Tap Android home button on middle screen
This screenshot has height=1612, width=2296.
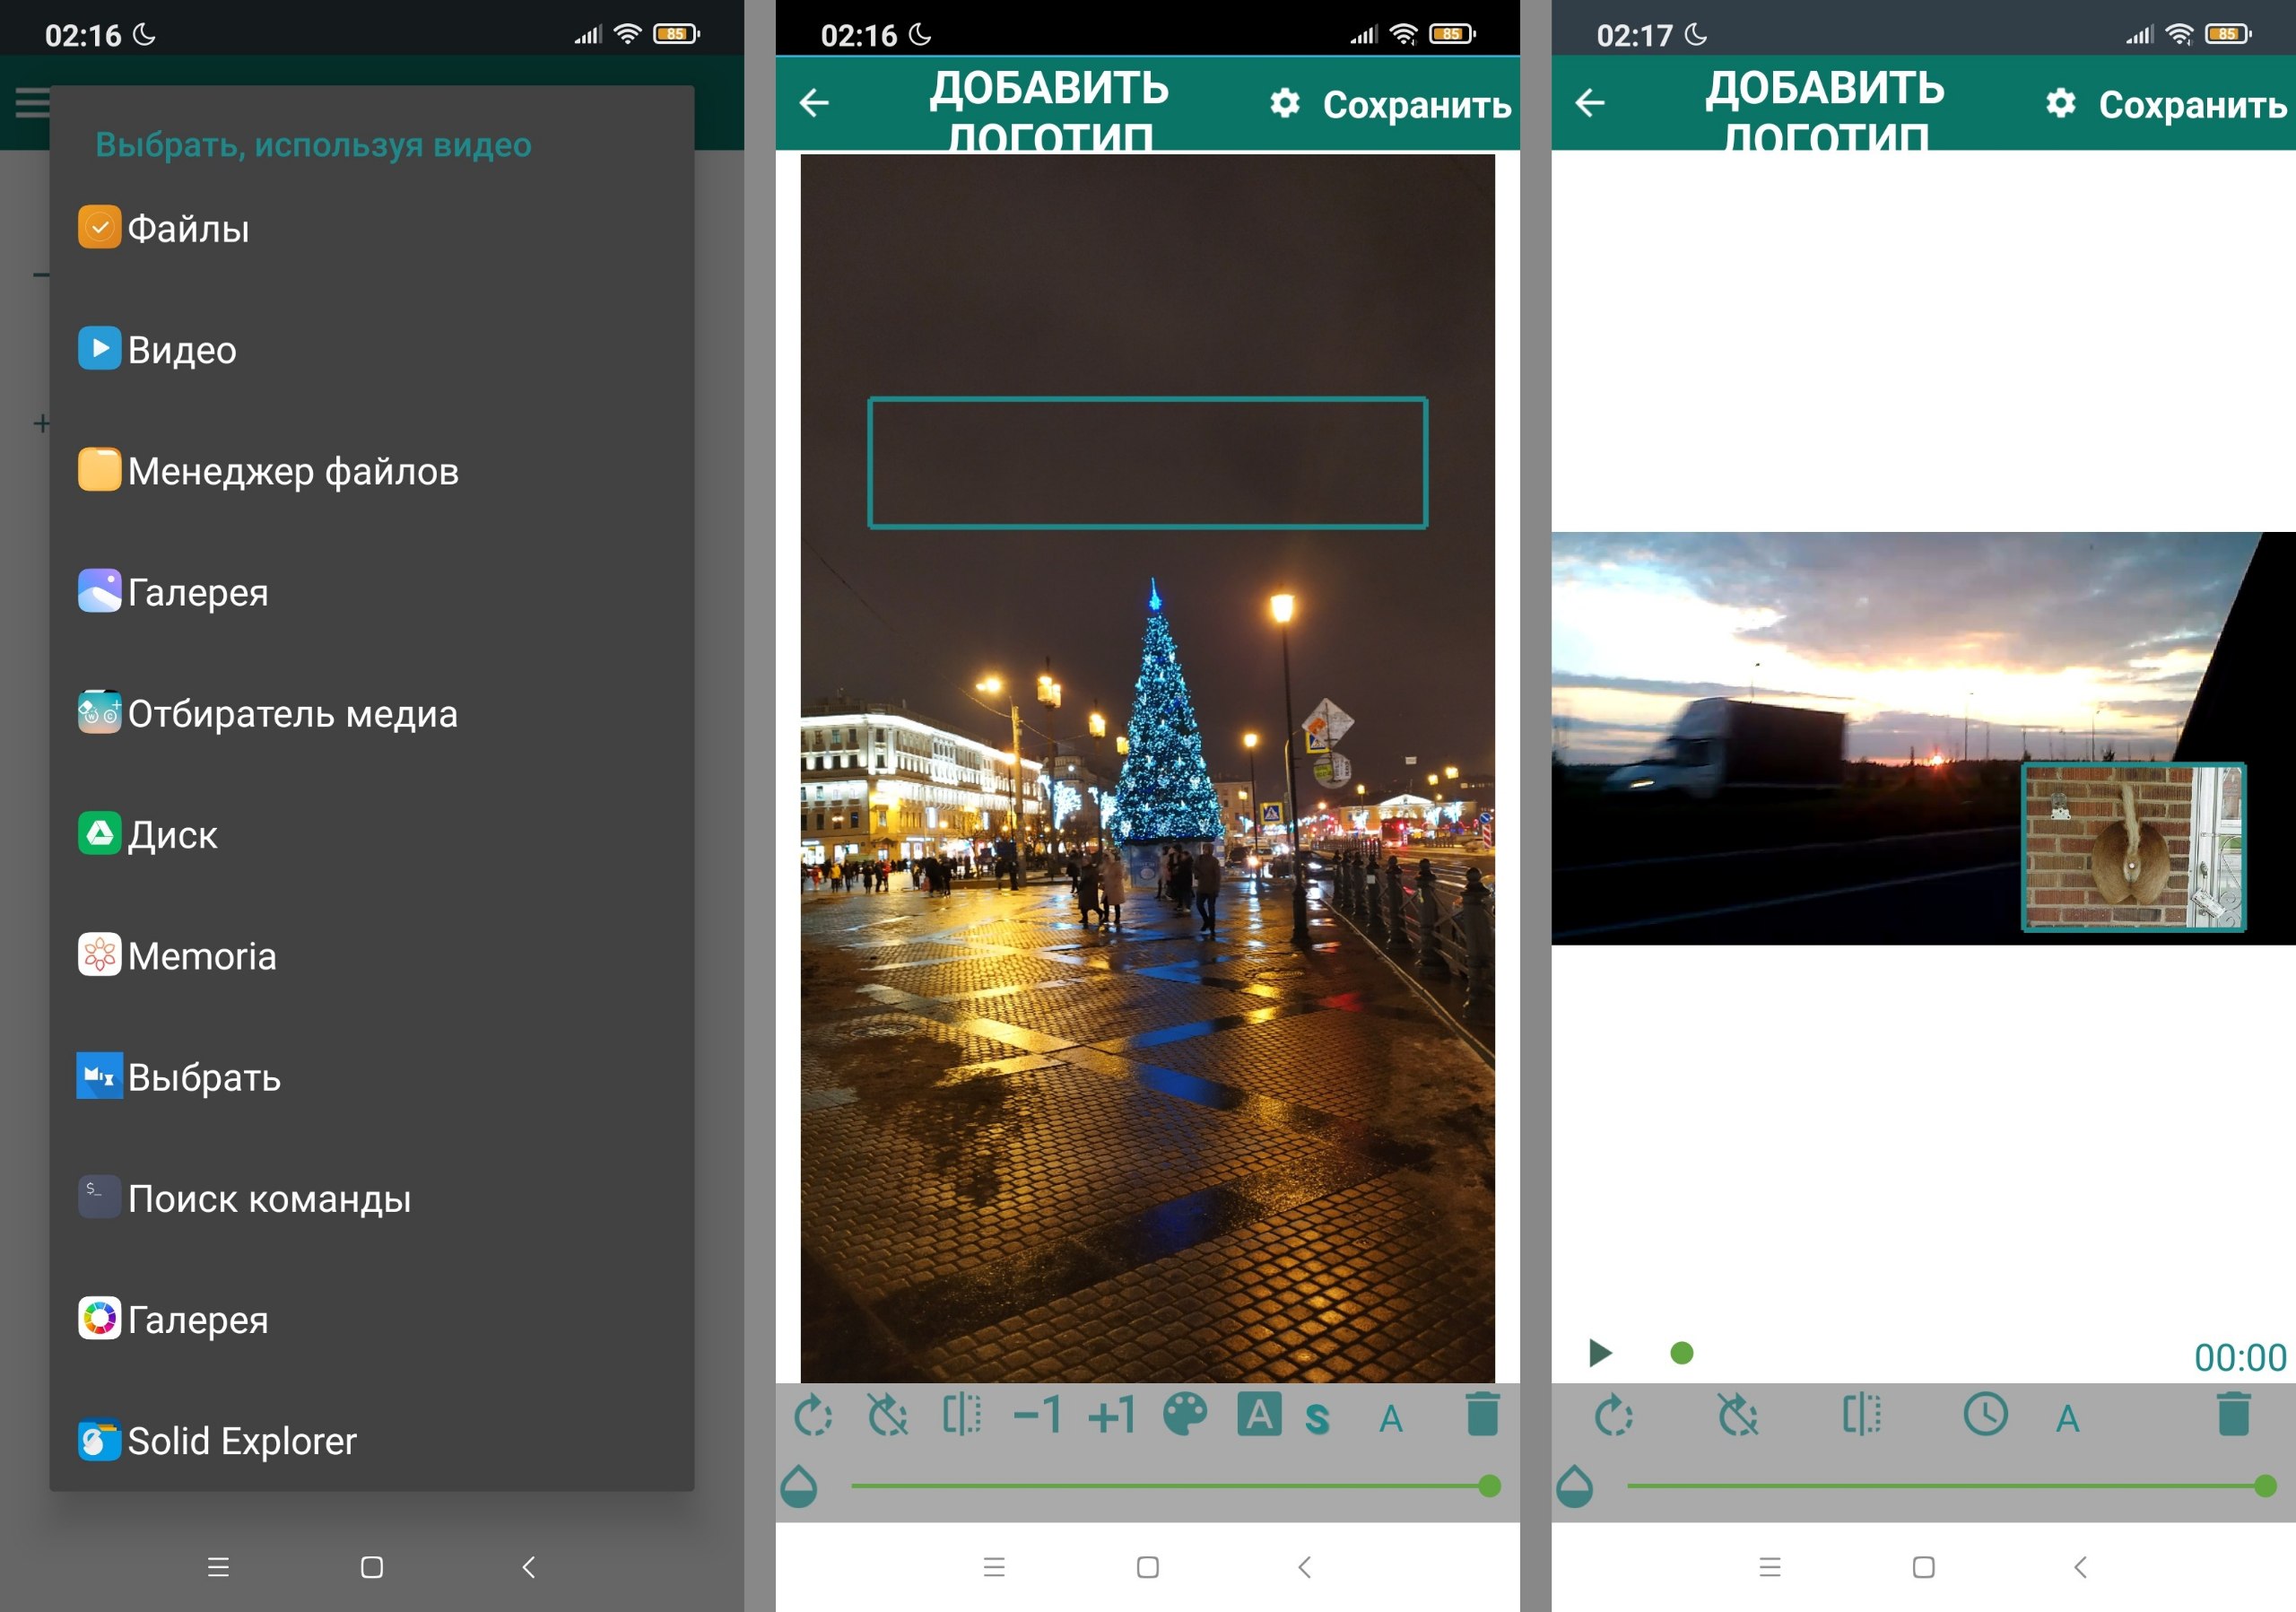click(x=1148, y=1567)
